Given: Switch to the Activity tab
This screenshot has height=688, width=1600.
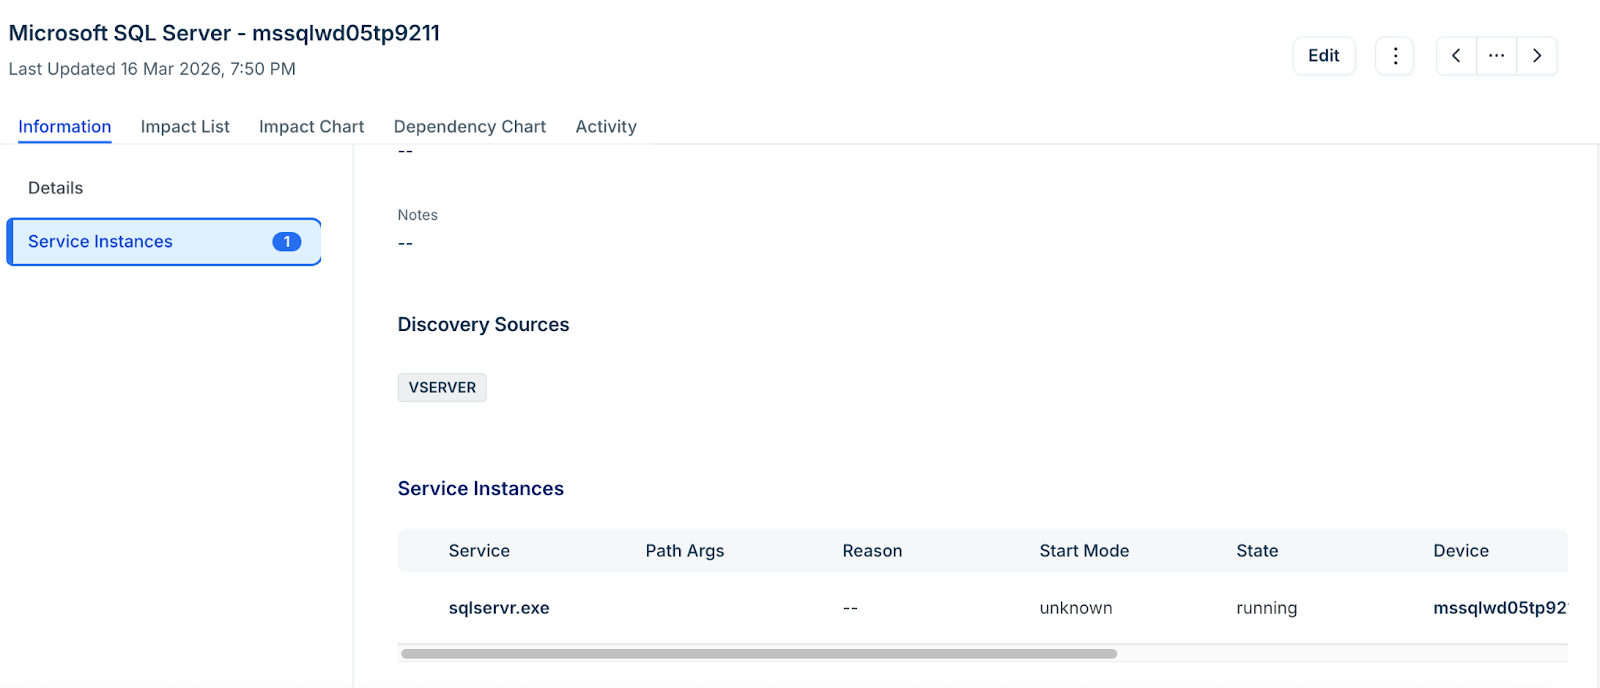Looking at the screenshot, I should point(606,127).
